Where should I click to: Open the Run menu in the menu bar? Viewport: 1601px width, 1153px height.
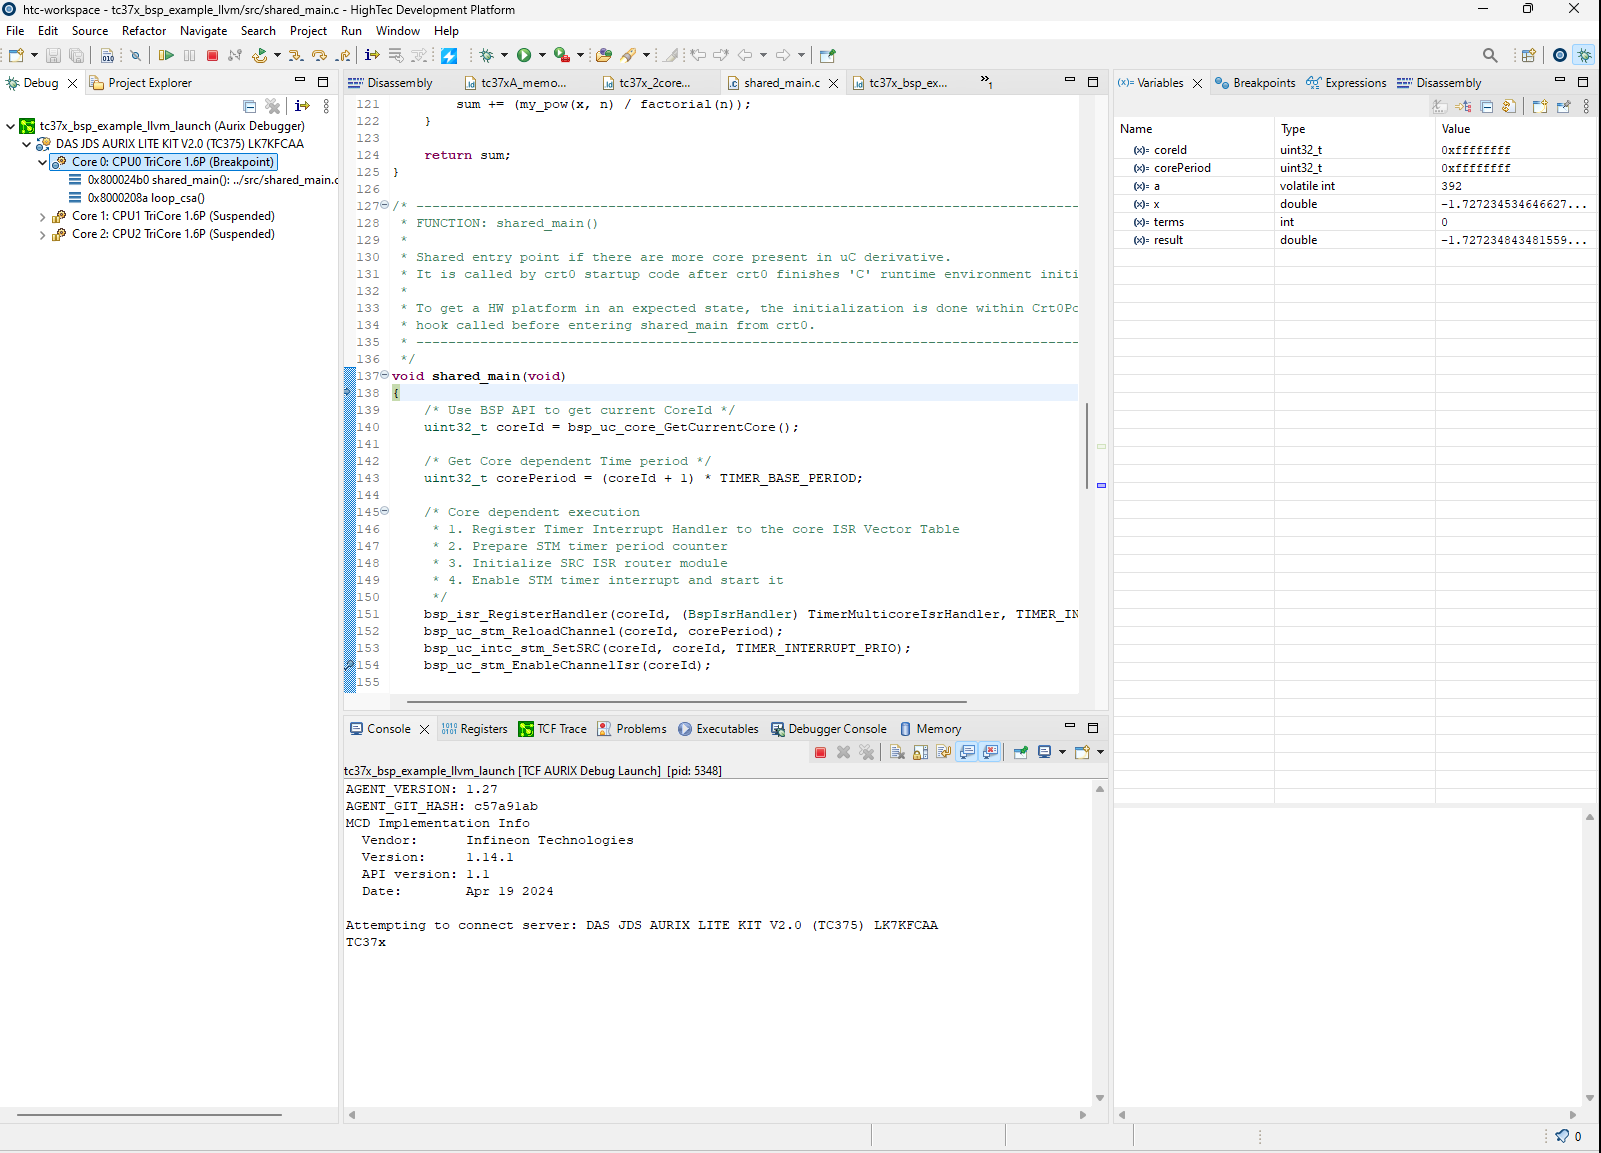(x=351, y=31)
